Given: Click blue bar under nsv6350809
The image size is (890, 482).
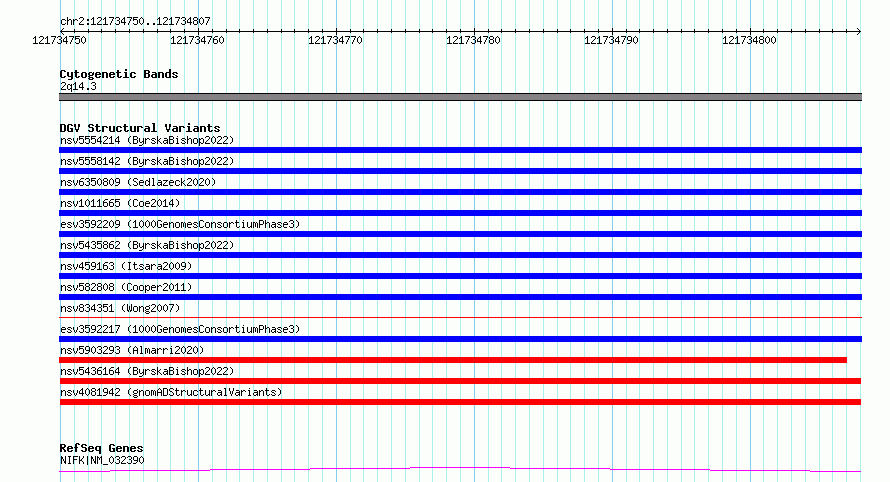Looking at the screenshot, I should point(460,192).
